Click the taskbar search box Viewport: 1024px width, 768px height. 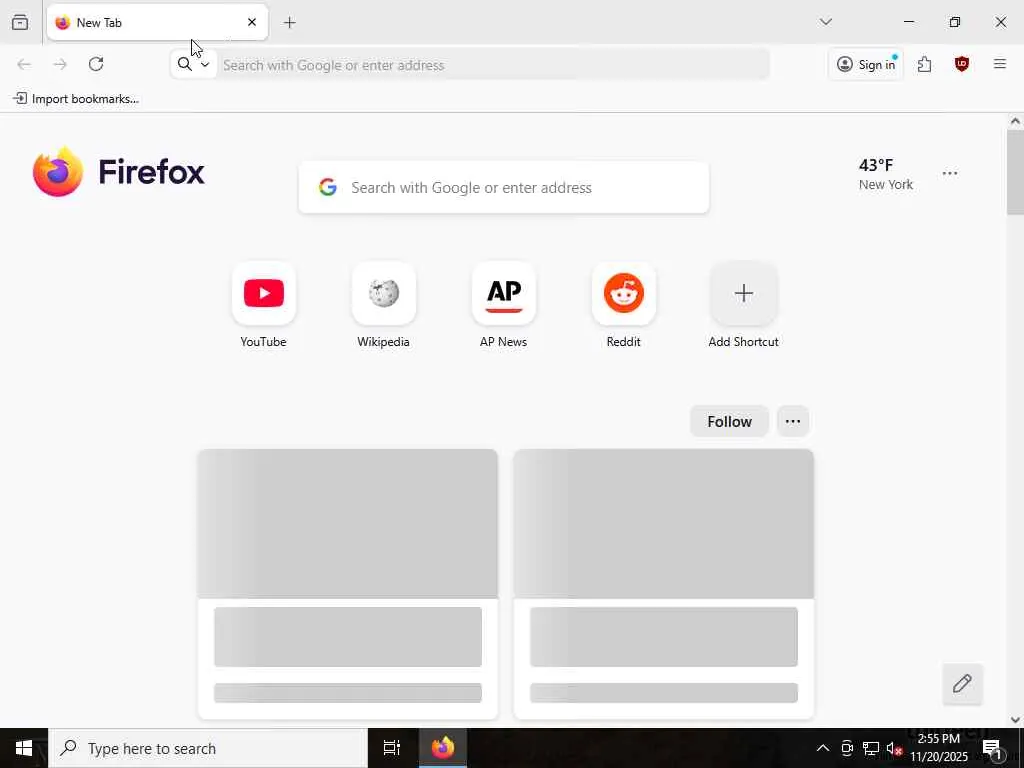click(x=208, y=748)
